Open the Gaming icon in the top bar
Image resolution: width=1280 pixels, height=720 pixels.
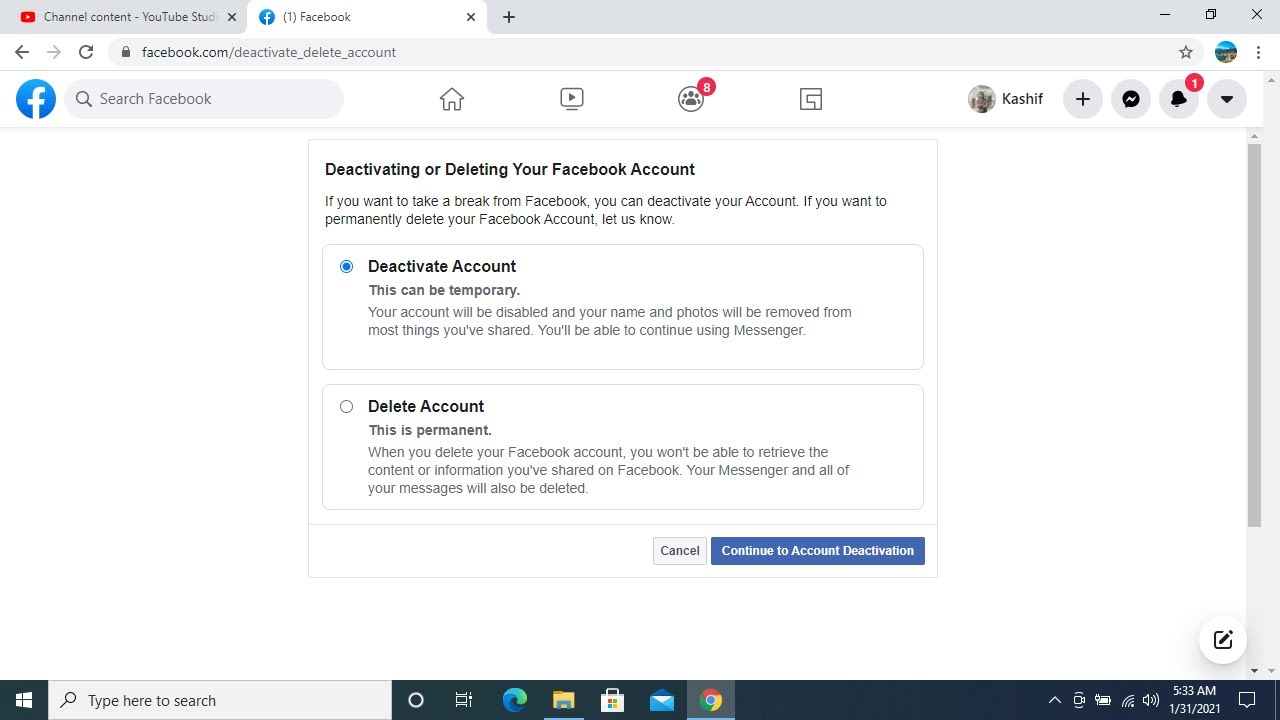pos(811,99)
